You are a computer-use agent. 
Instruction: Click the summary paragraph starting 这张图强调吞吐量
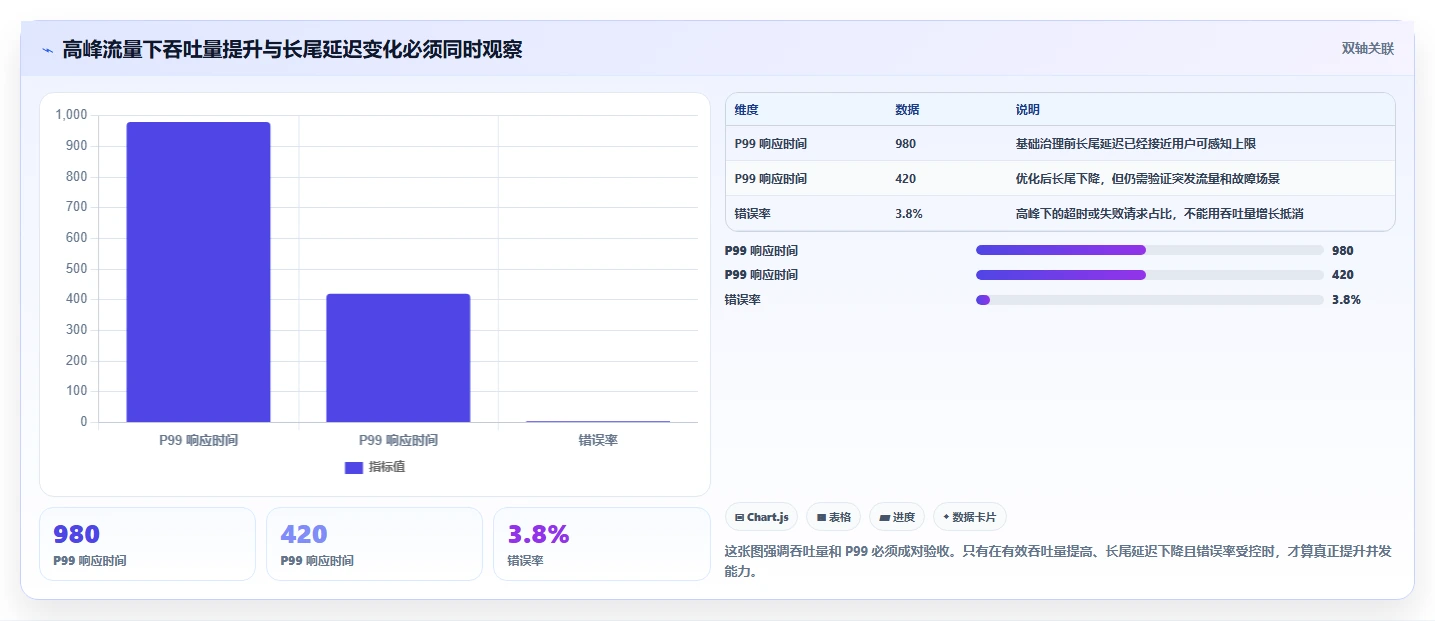point(1058,562)
